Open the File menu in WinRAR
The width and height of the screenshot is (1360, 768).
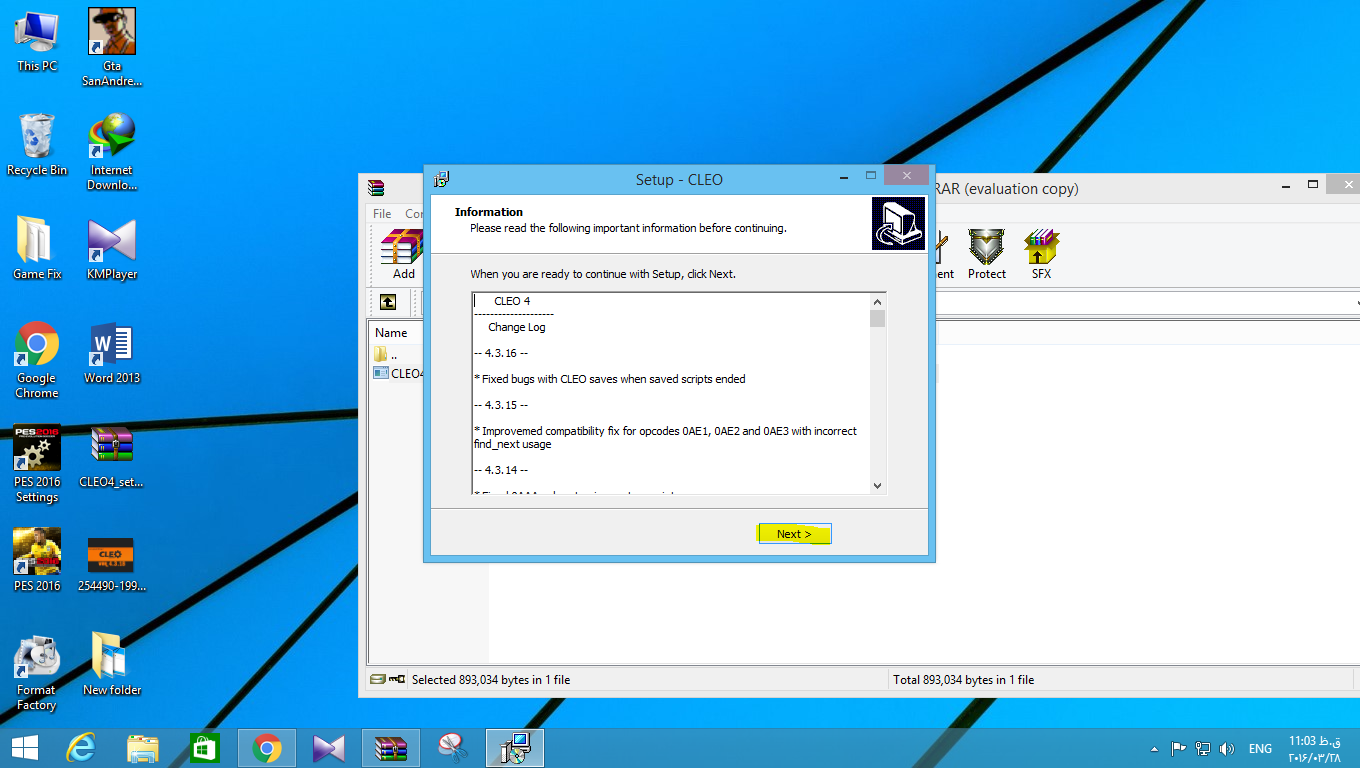click(x=382, y=214)
